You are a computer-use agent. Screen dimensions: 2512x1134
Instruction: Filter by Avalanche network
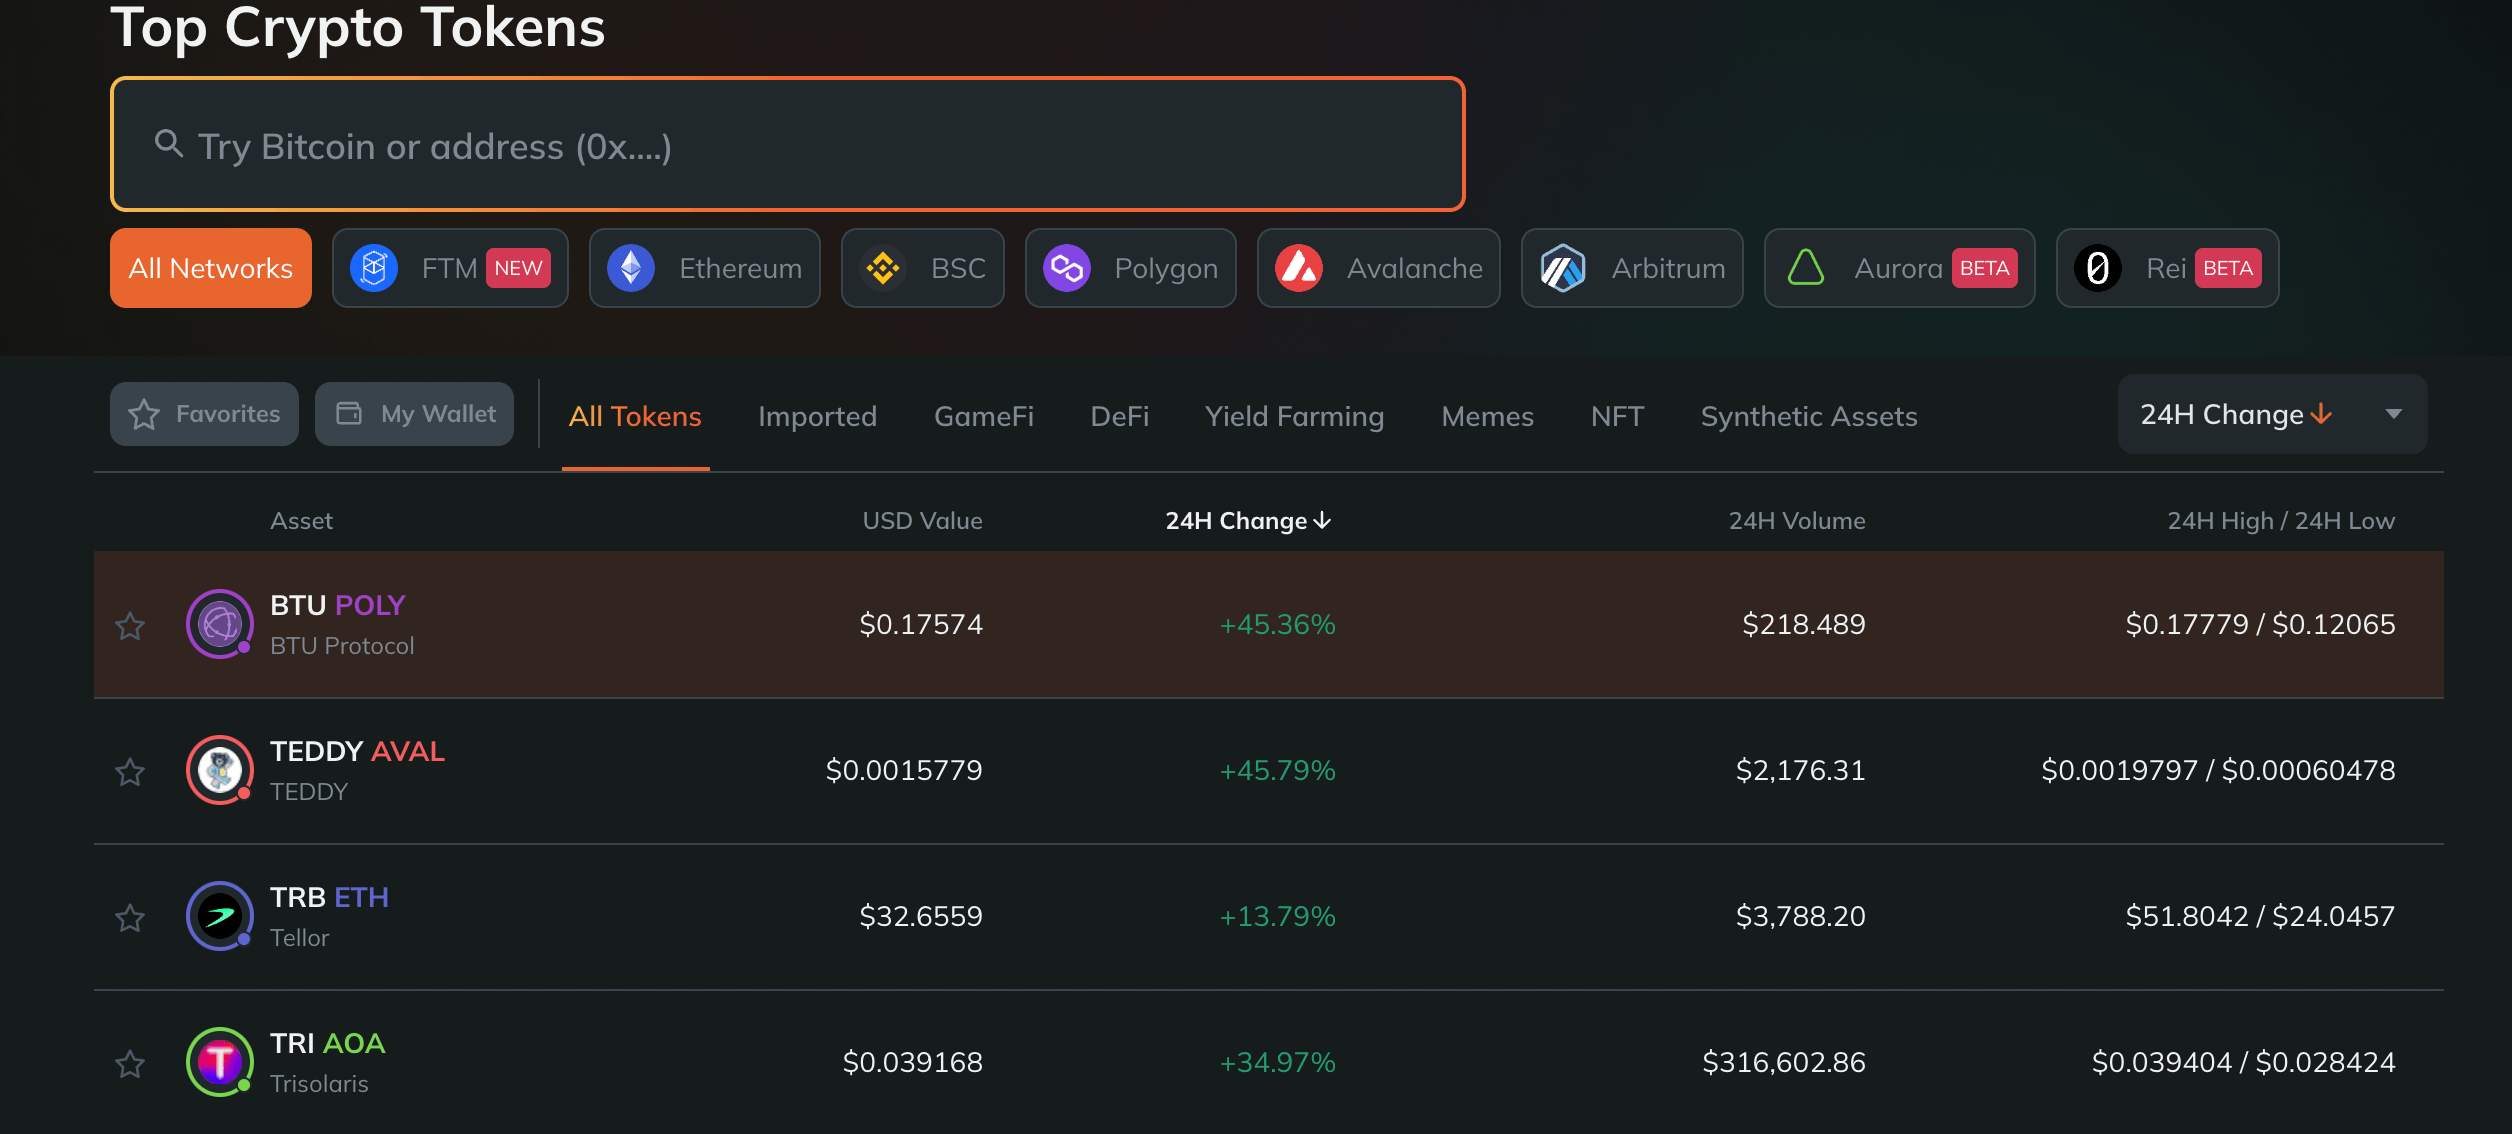pyautogui.click(x=1379, y=268)
